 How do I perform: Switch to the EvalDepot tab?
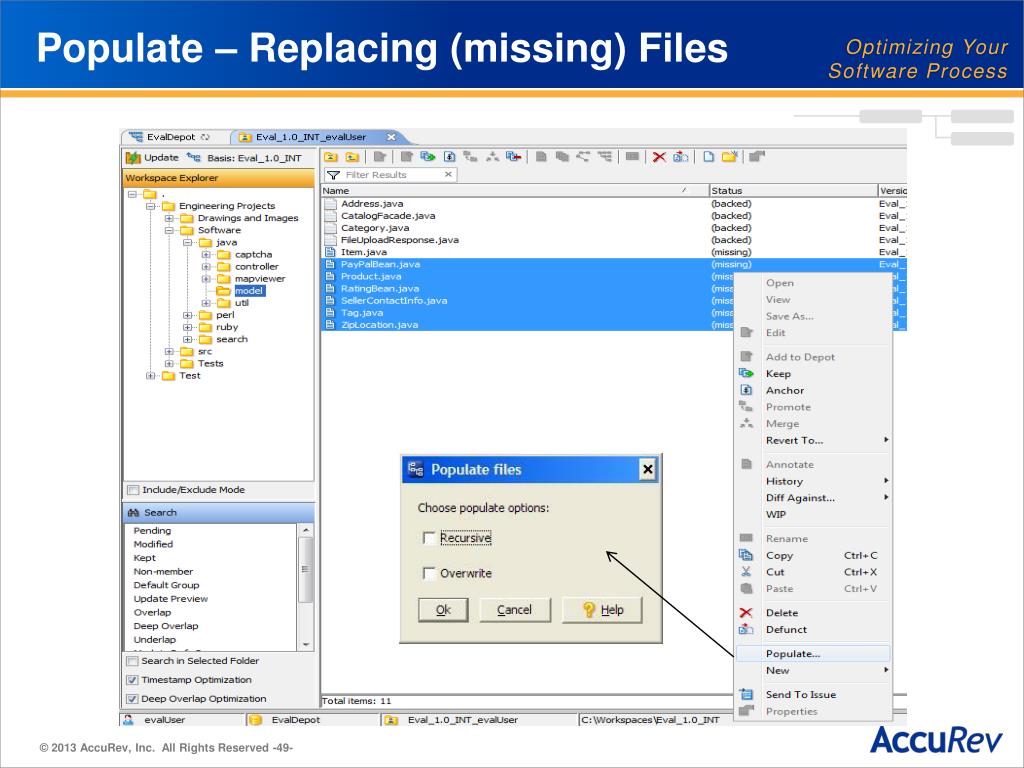(170, 137)
